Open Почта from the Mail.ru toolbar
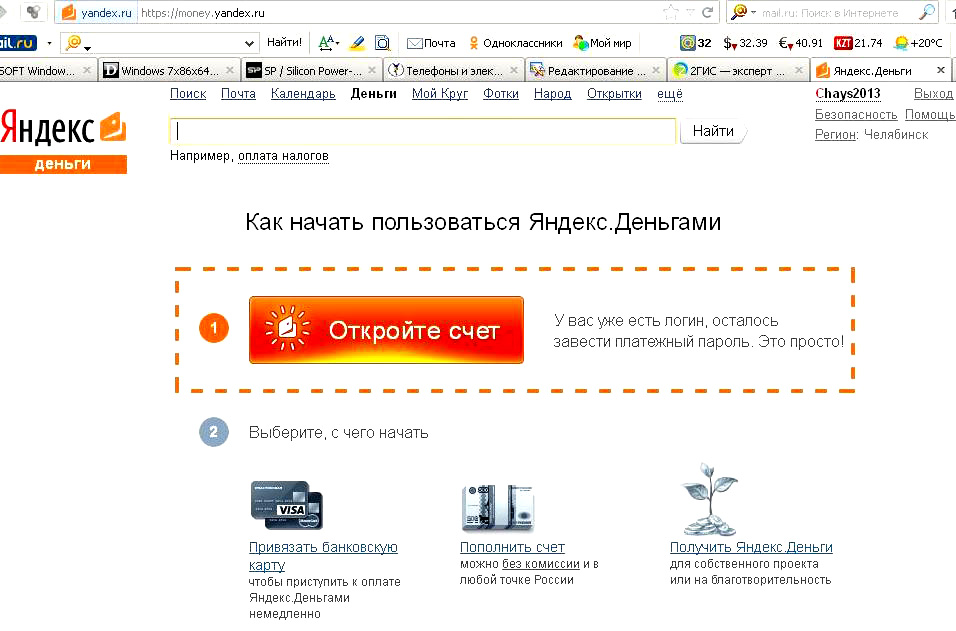This screenshot has height=631, width=956. tap(431, 43)
